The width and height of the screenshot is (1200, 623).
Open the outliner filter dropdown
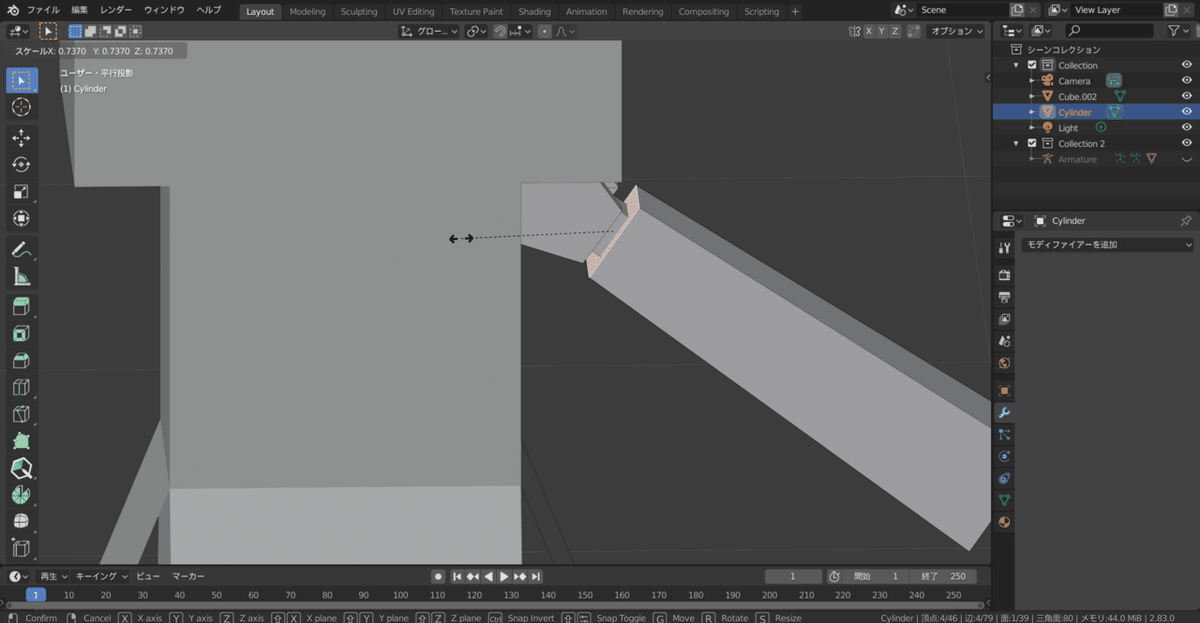pyautogui.click(x=1179, y=31)
